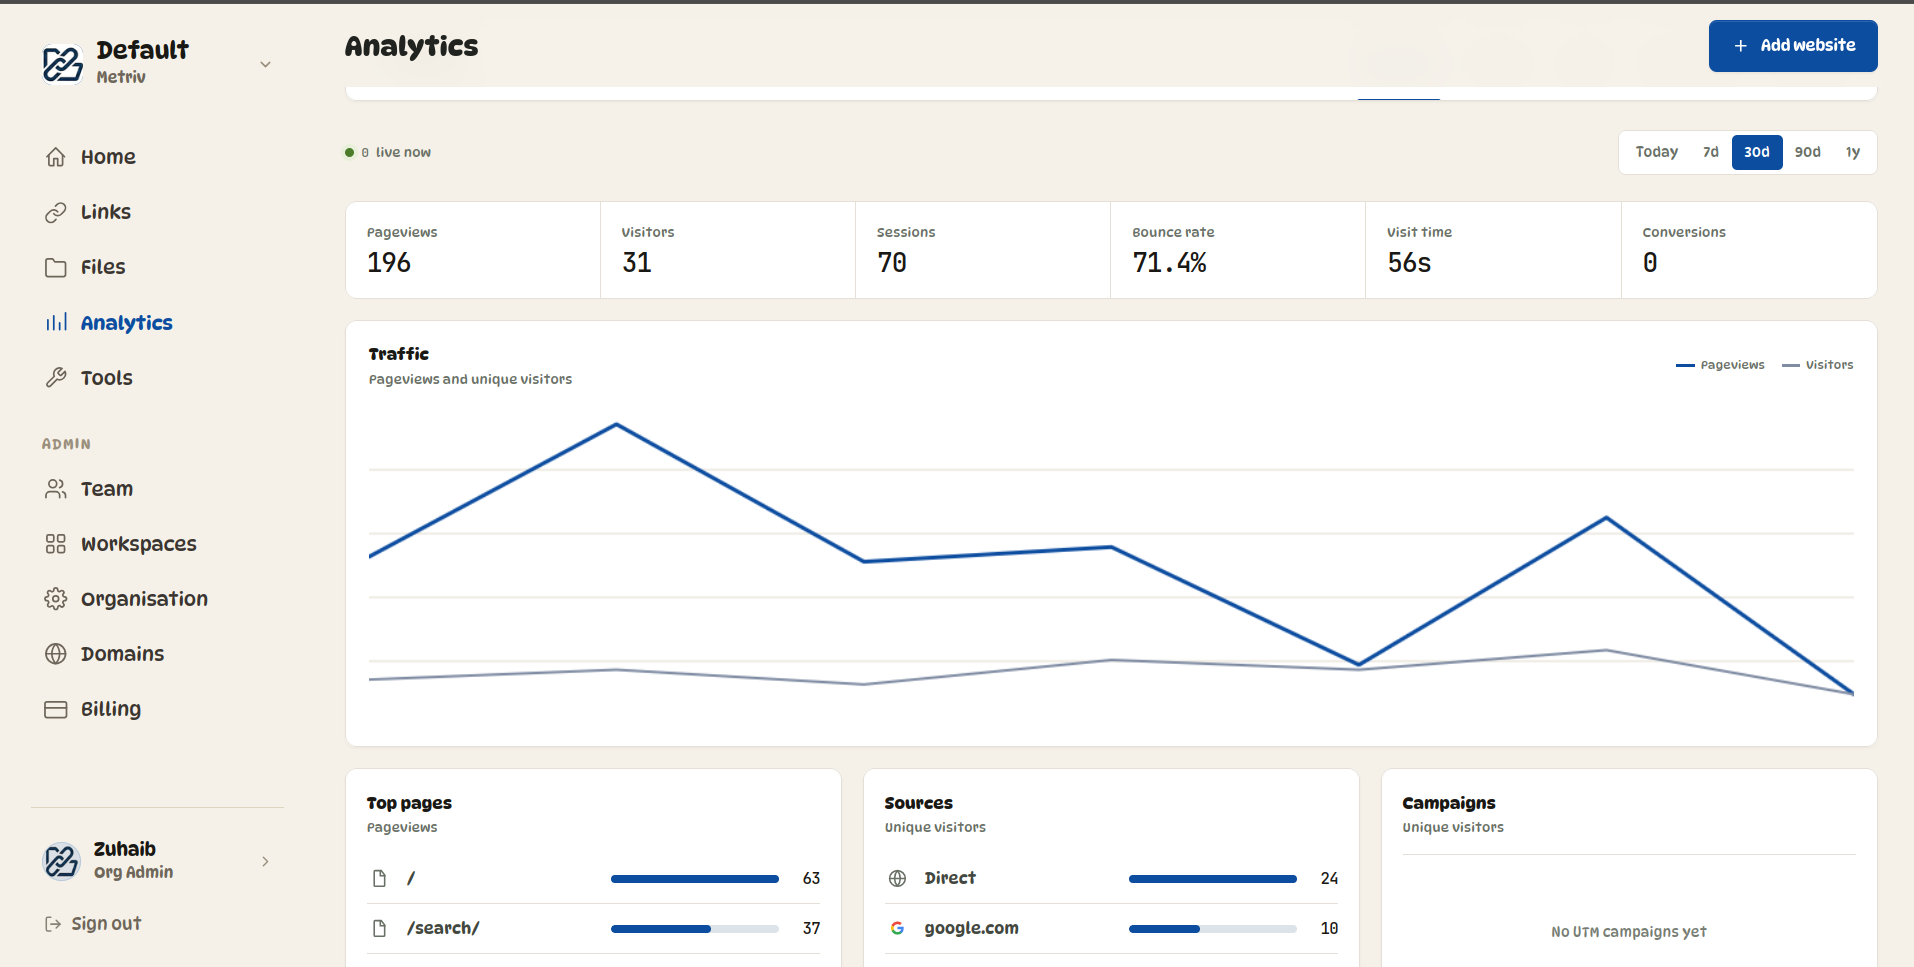Click the sign out arrow icon
1914x967 pixels.
[x=53, y=924]
